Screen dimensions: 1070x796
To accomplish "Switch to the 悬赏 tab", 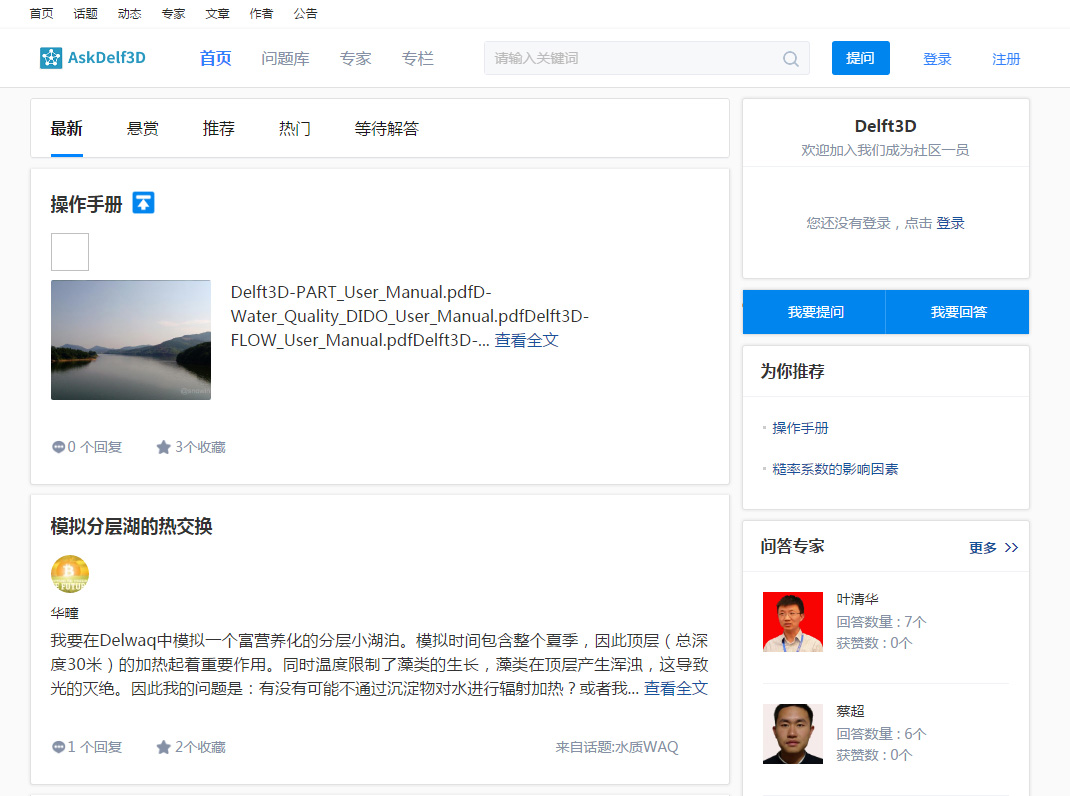I will coord(143,128).
